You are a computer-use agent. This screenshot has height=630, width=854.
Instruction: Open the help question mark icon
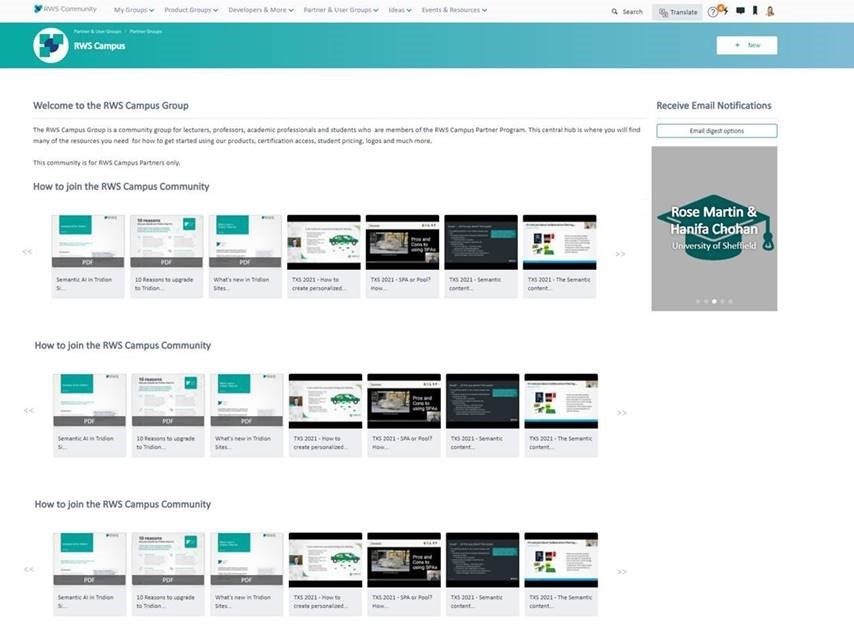(712, 12)
